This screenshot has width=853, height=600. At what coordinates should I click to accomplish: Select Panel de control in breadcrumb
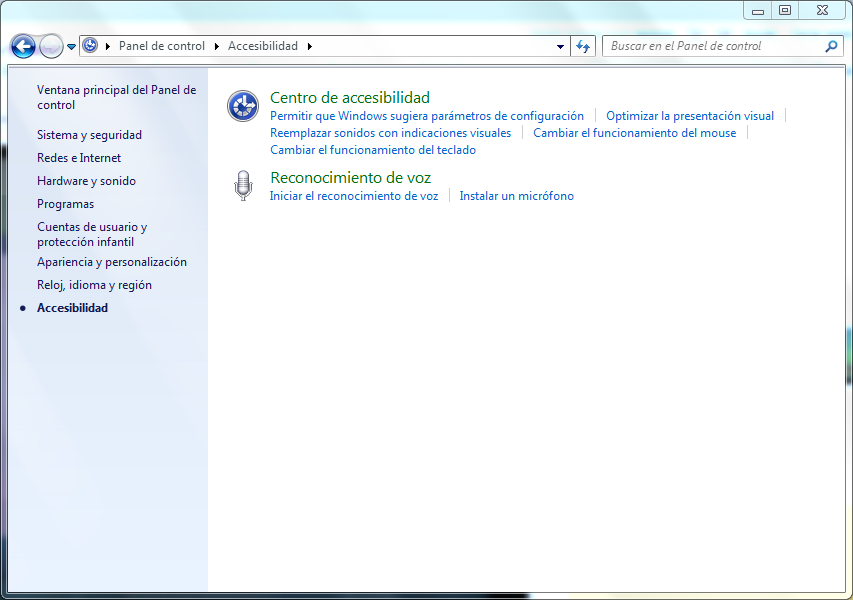point(162,46)
